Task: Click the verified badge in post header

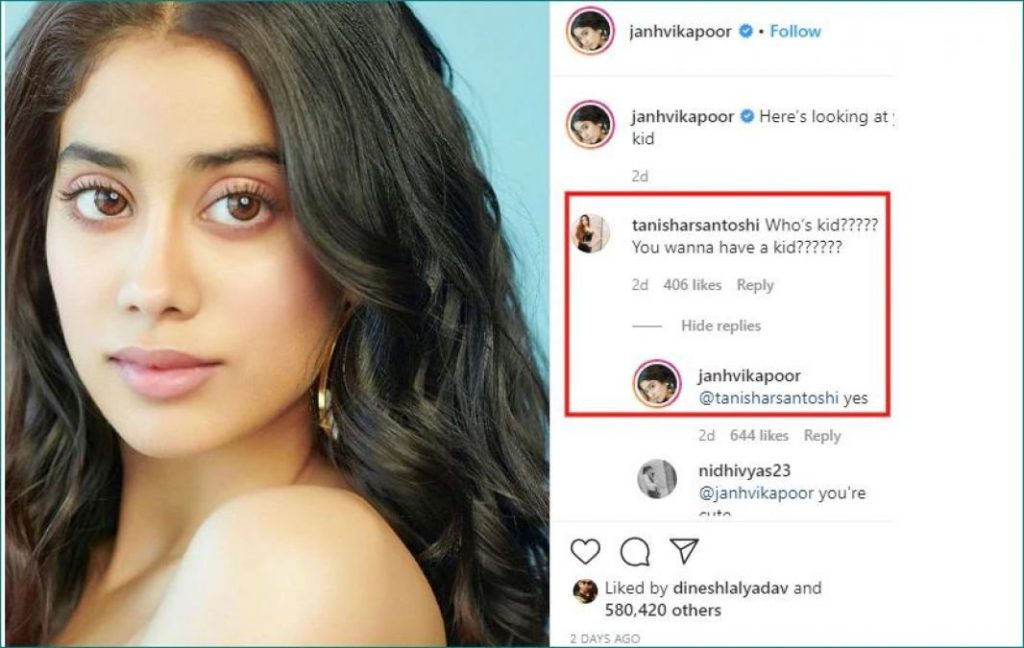Action: point(745,32)
